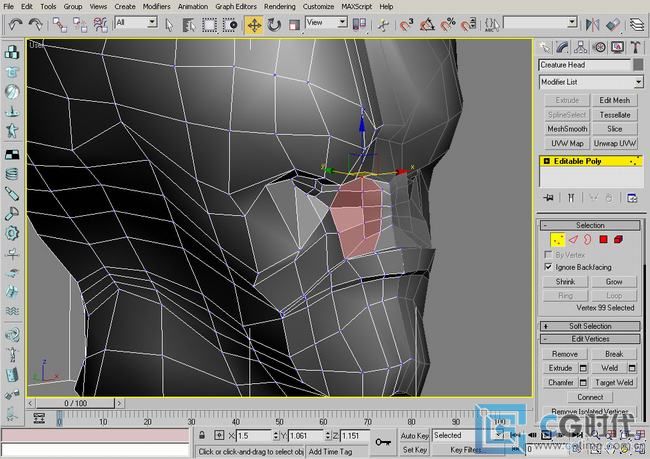This screenshot has height=459, width=650.
Task: Open the Graph Editors menu
Action: pos(236,7)
